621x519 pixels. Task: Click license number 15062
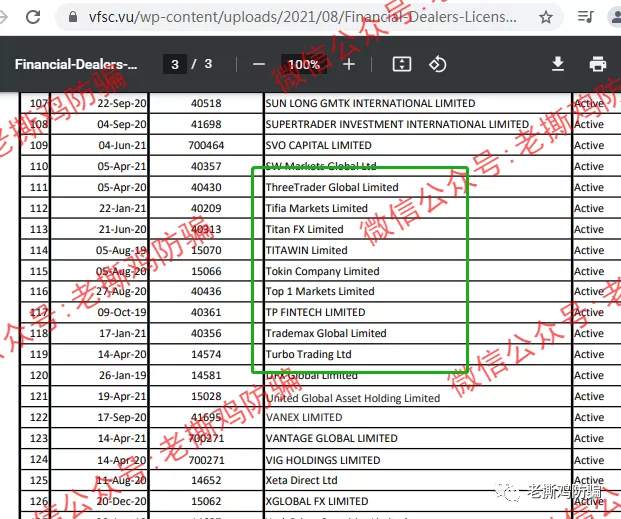pos(206,502)
